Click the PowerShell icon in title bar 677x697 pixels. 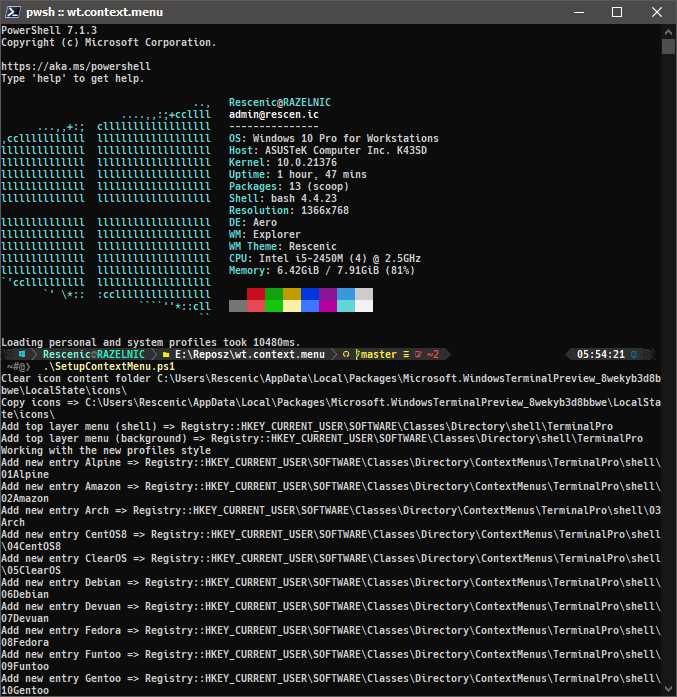(12, 12)
